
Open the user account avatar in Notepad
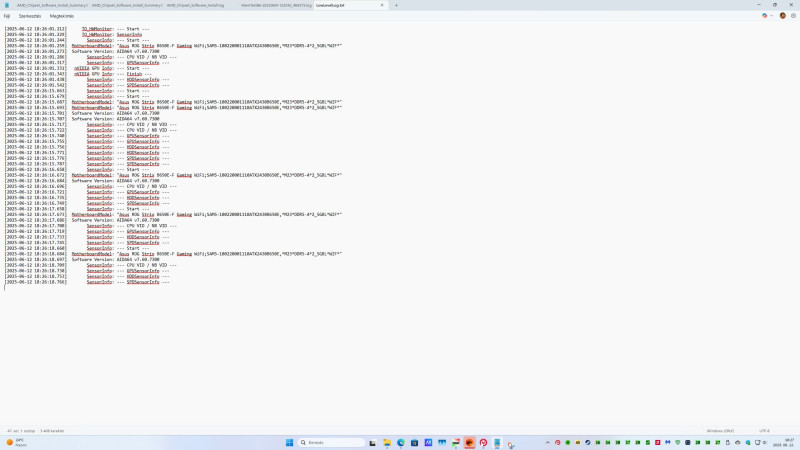click(783, 16)
